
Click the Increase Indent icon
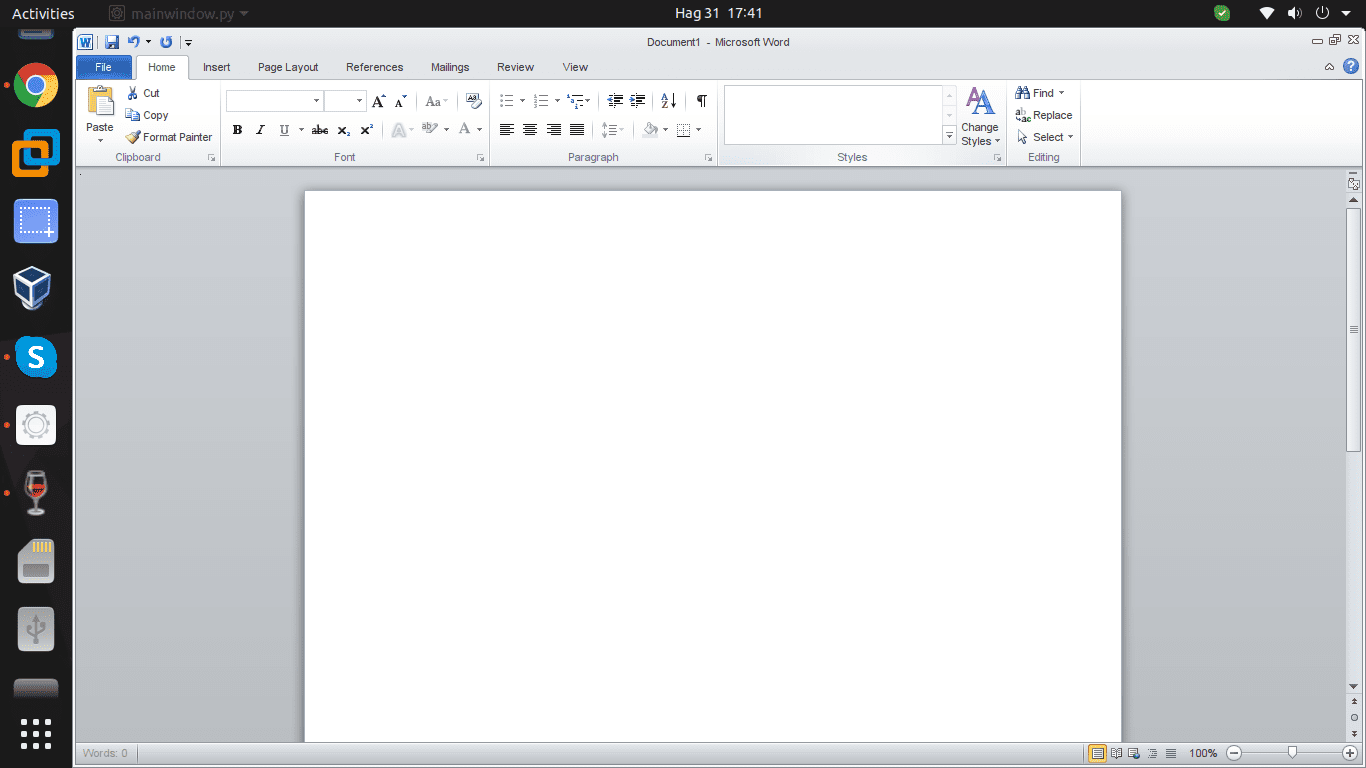tap(637, 101)
